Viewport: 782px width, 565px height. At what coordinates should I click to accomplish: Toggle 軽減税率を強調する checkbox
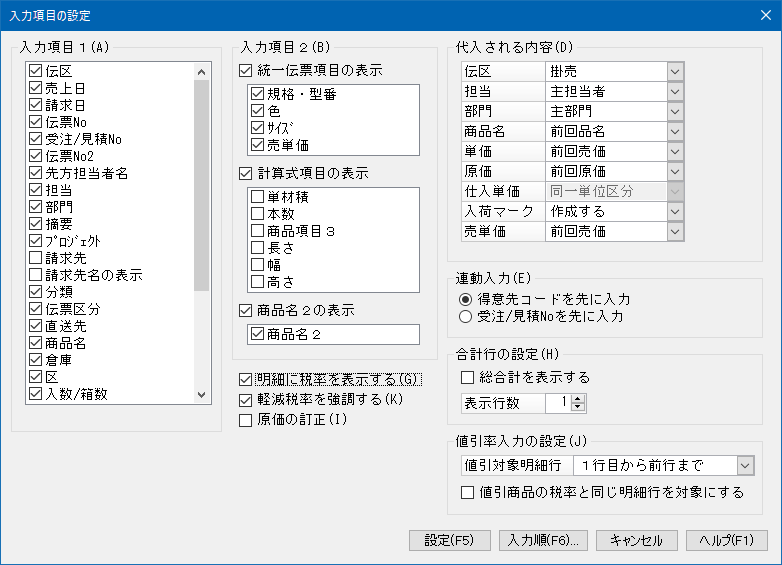pyautogui.click(x=247, y=400)
